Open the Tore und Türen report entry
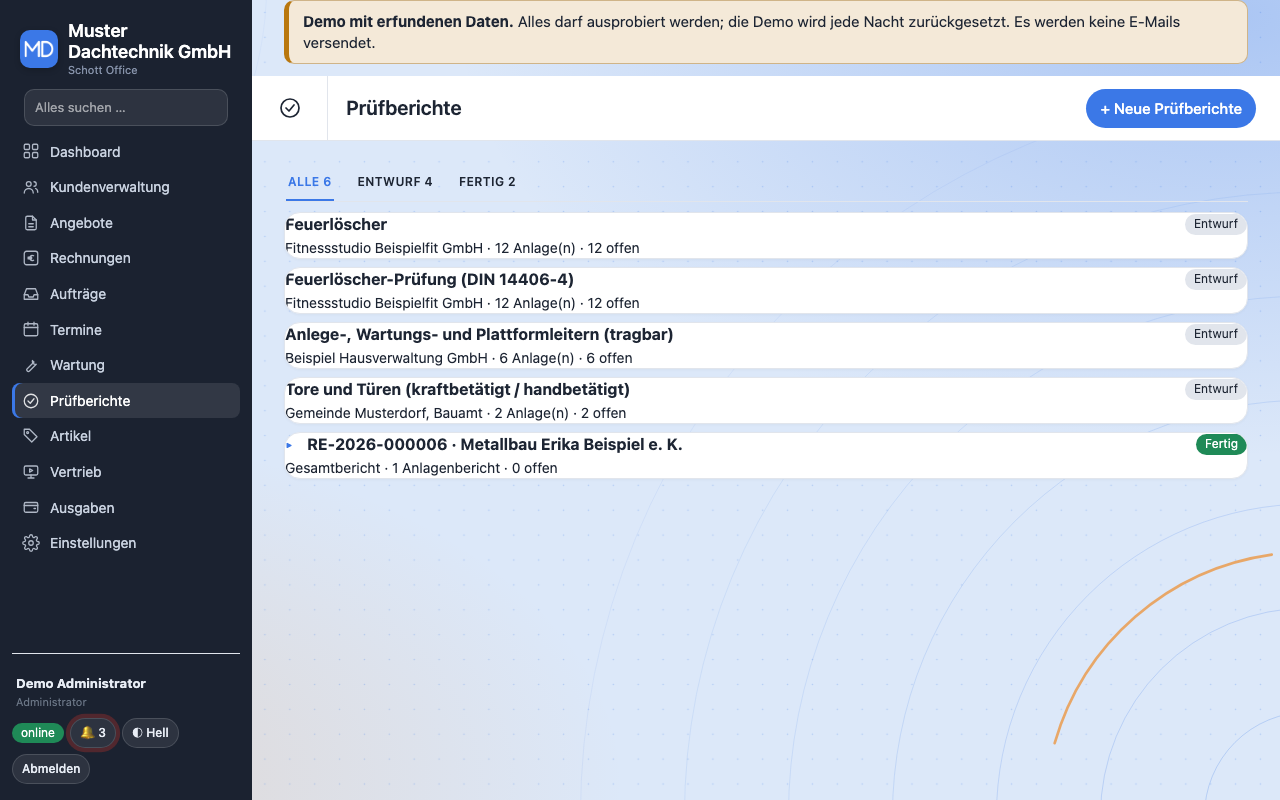The height and width of the screenshot is (800, 1280). point(766,400)
